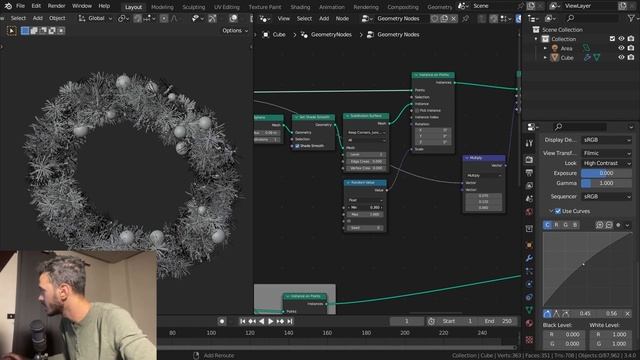Expand the Cube object tree row

pyautogui.click(x=545, y=58)
